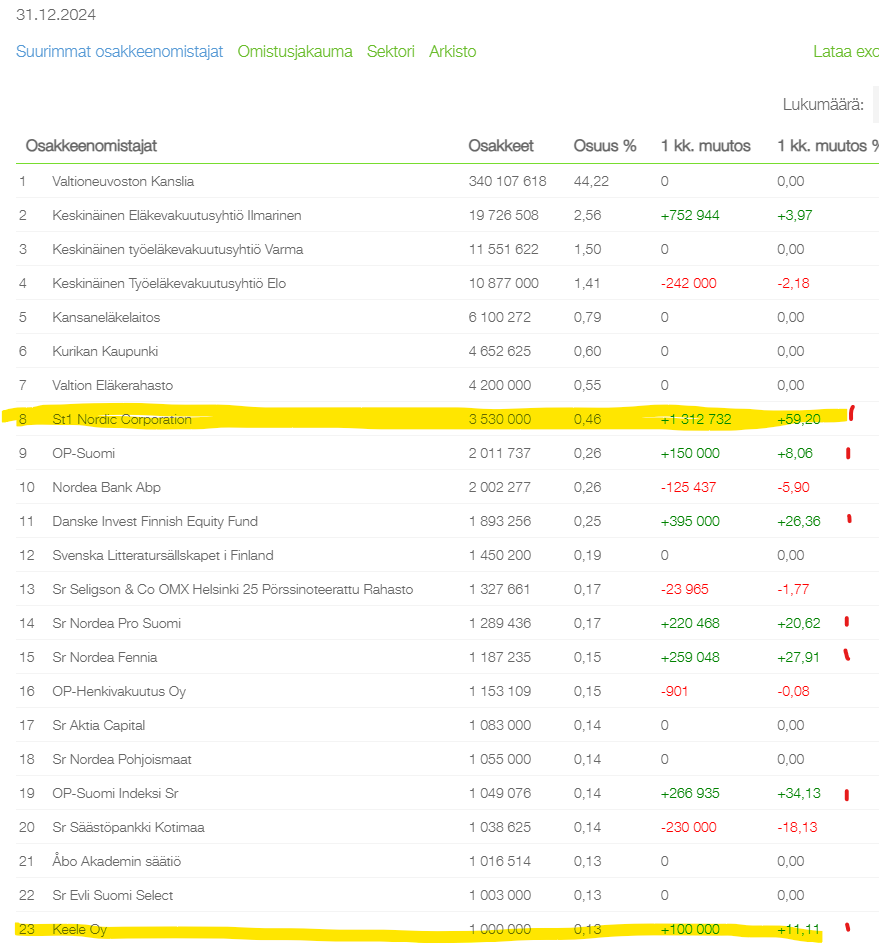The width and height of the screenshot is (879, 944).
Task: Select Sr Seligson & Co OMX Helsinki 25 fund
Action: coord(233,589)
